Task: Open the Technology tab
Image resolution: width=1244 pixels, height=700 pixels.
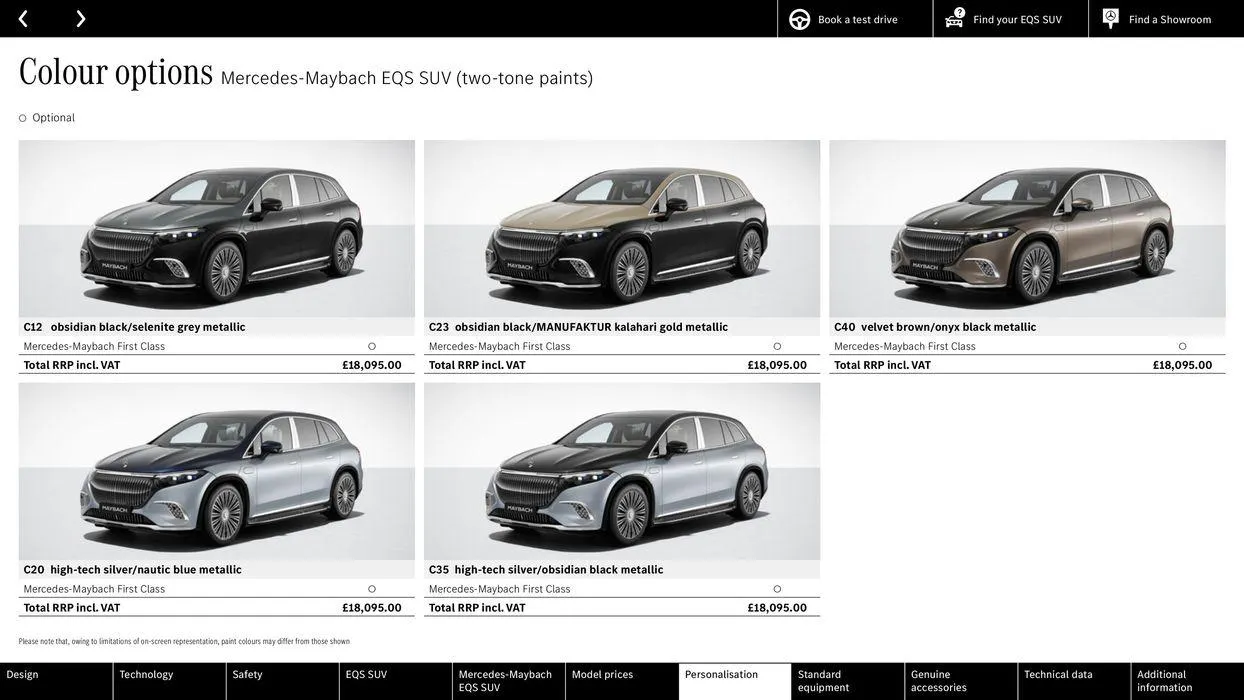Action: click(169, 681)
